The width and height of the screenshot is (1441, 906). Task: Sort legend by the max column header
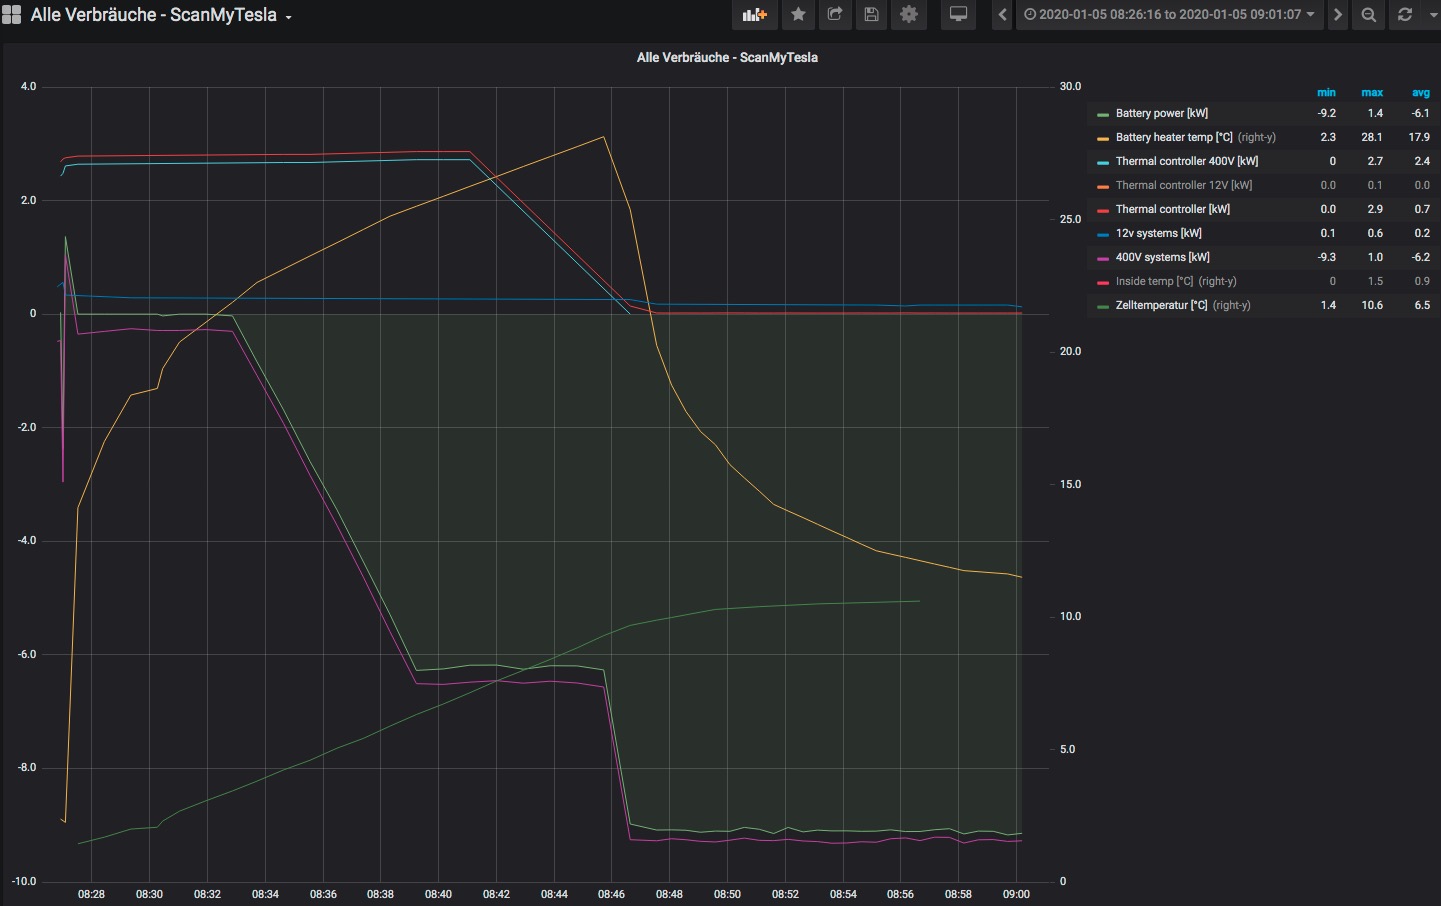pyautogui.click(x=1372, y=93)
